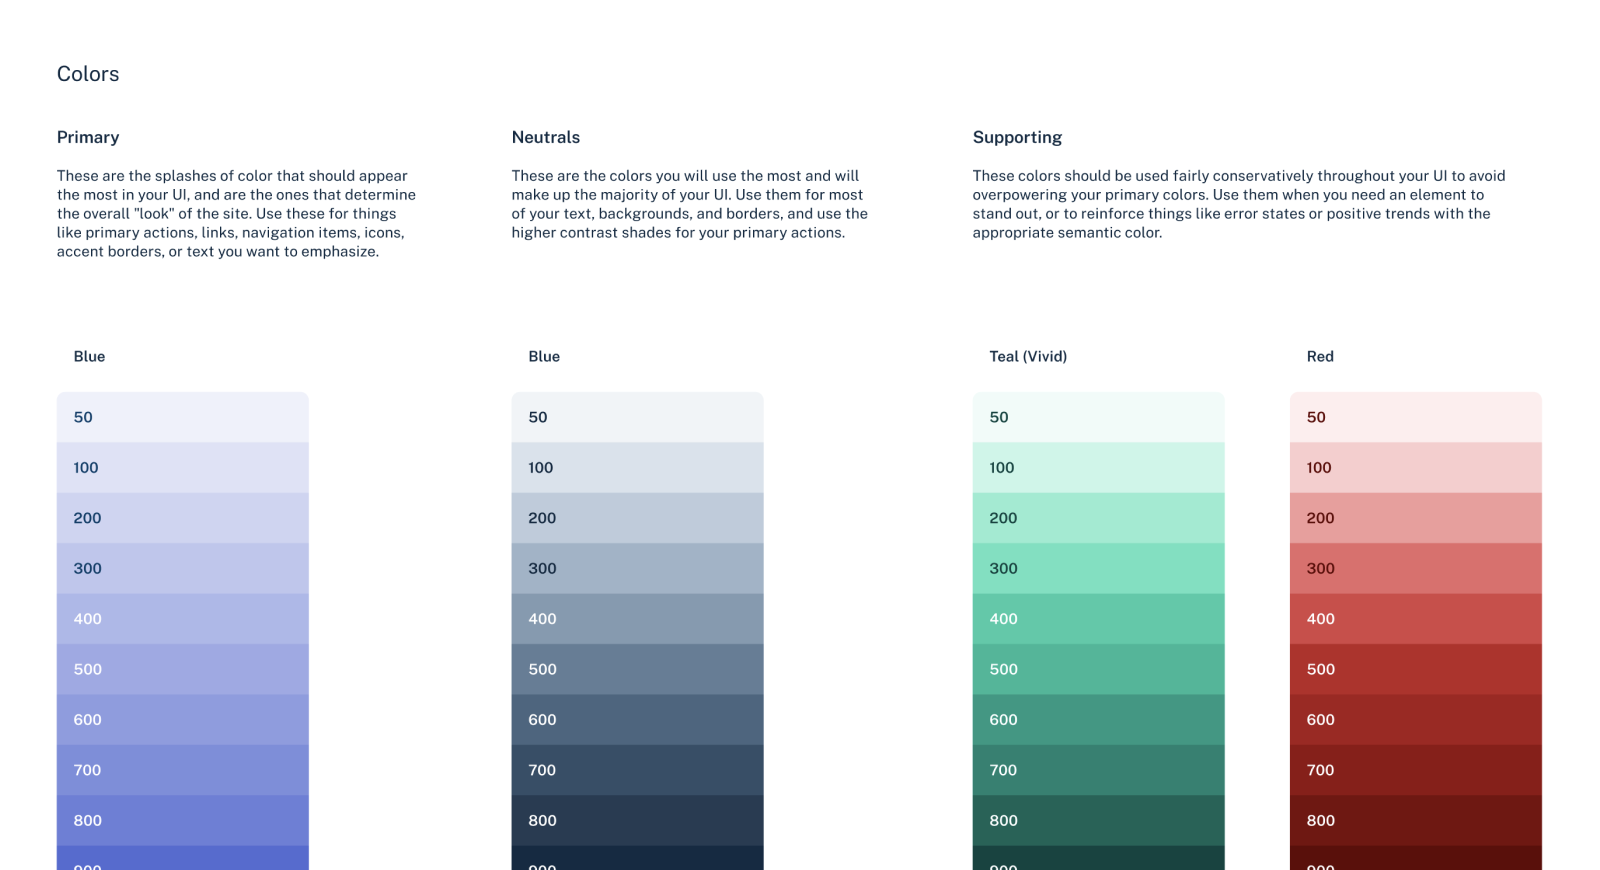Click the Primary Blue 300 swatch
Image resolution: width=1600 pixels, height=870 pixels.
pyautogui.click(x=182, y=568)
